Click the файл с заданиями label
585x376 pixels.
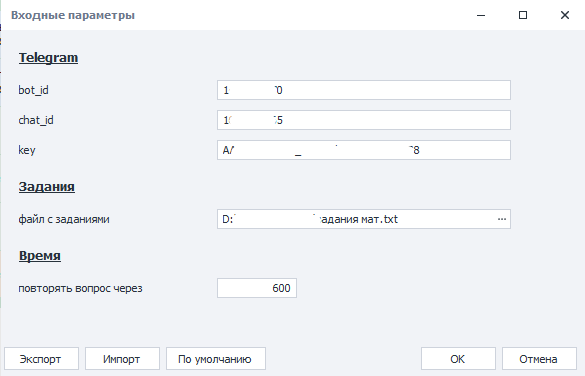coord(64,219)
